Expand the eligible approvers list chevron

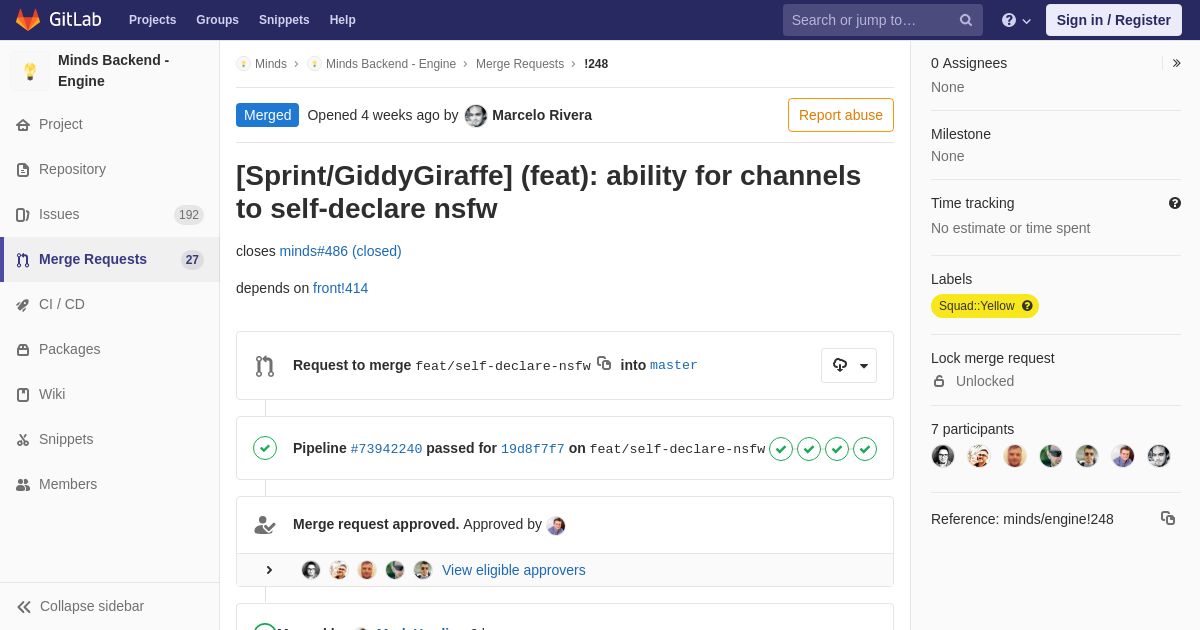pos(269,570)
